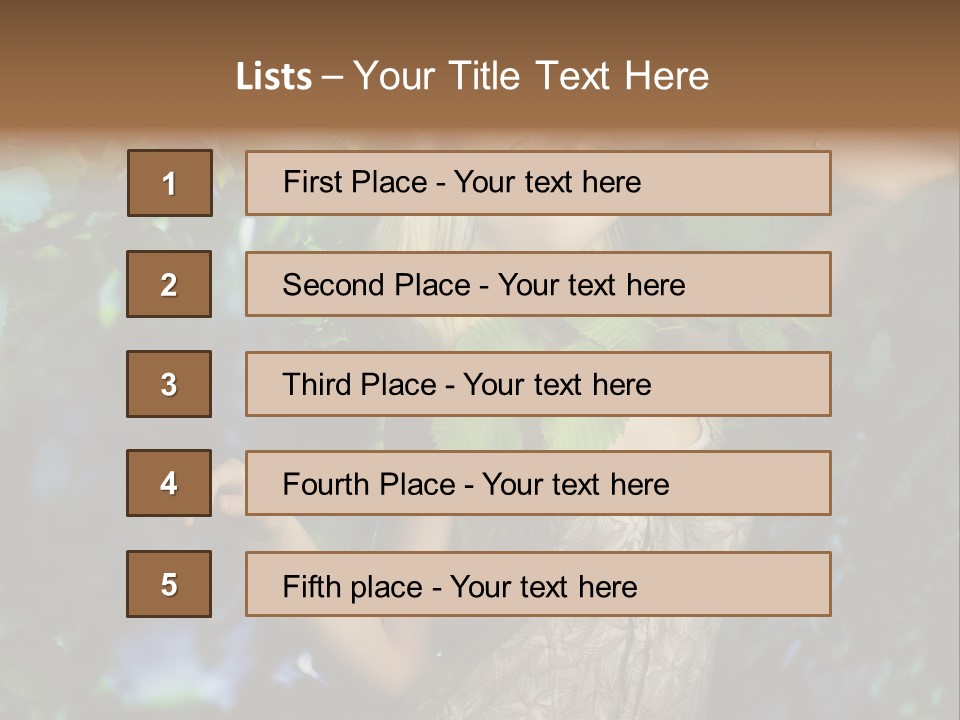This screenshot has height=720, width=960.
Task: Click the word "Fifth" in last row
Action: [313, 586]
